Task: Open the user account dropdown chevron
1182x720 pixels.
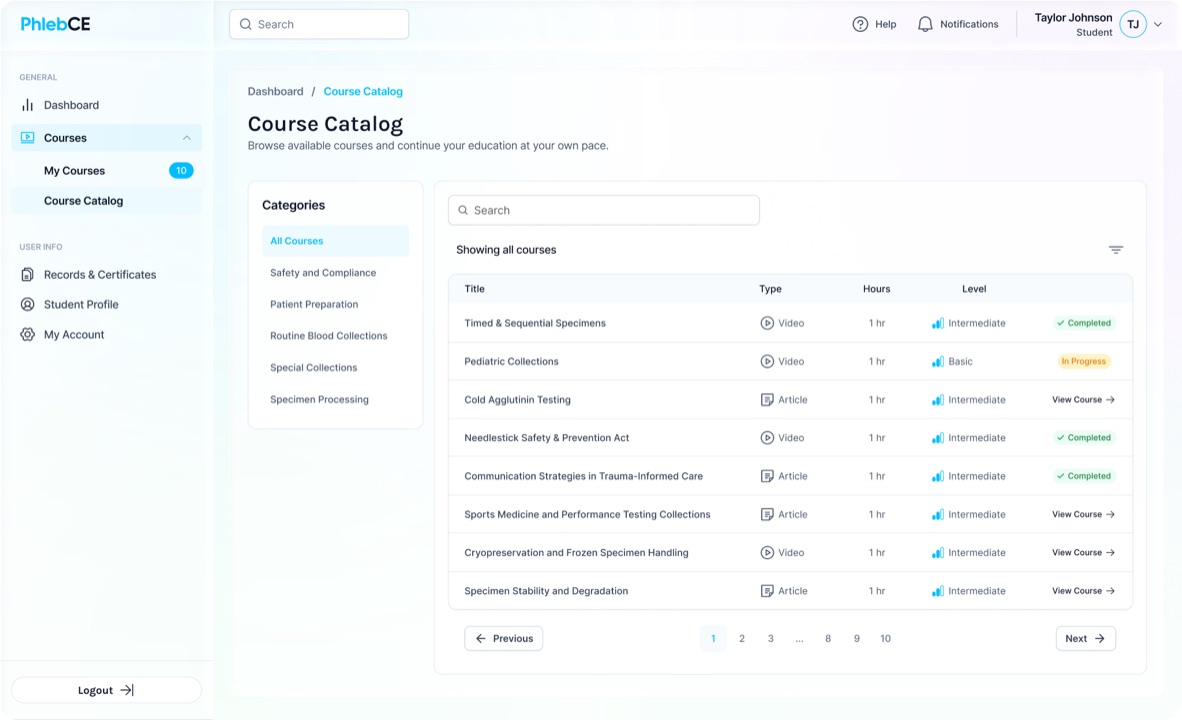Action: [x=1158, y=24]
